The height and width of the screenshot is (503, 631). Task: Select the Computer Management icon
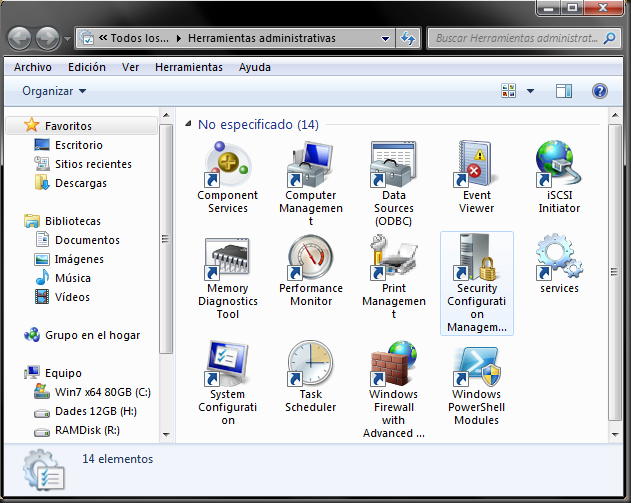coord(310,165)
